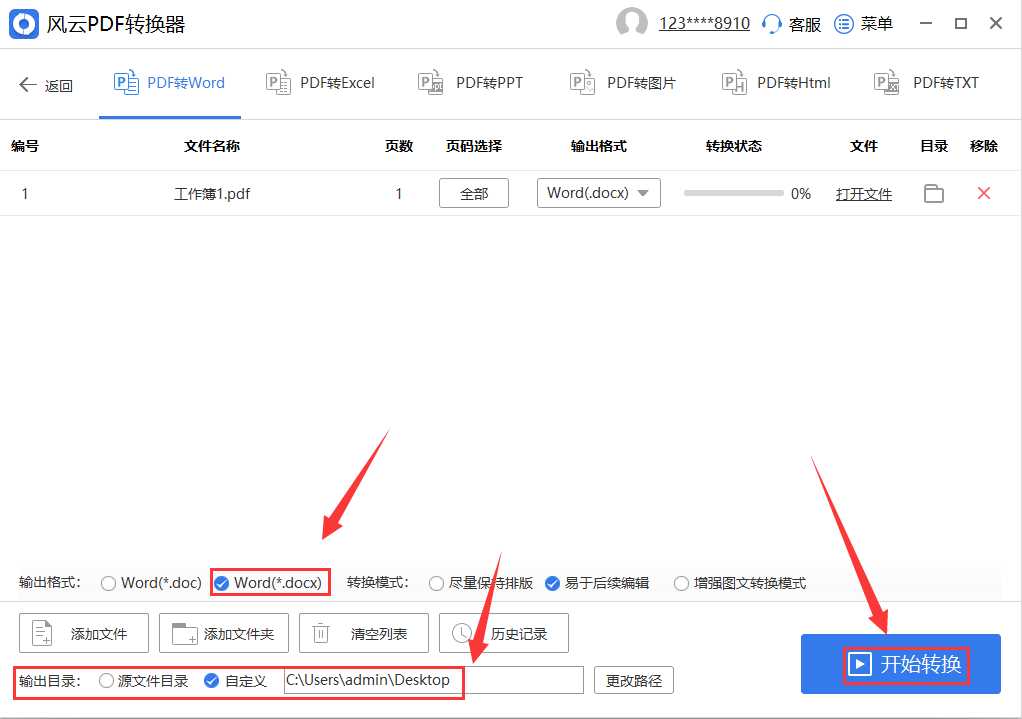Click the 页码选择 column header
The height and width of the screenshot is (719, 1022).
474,146
